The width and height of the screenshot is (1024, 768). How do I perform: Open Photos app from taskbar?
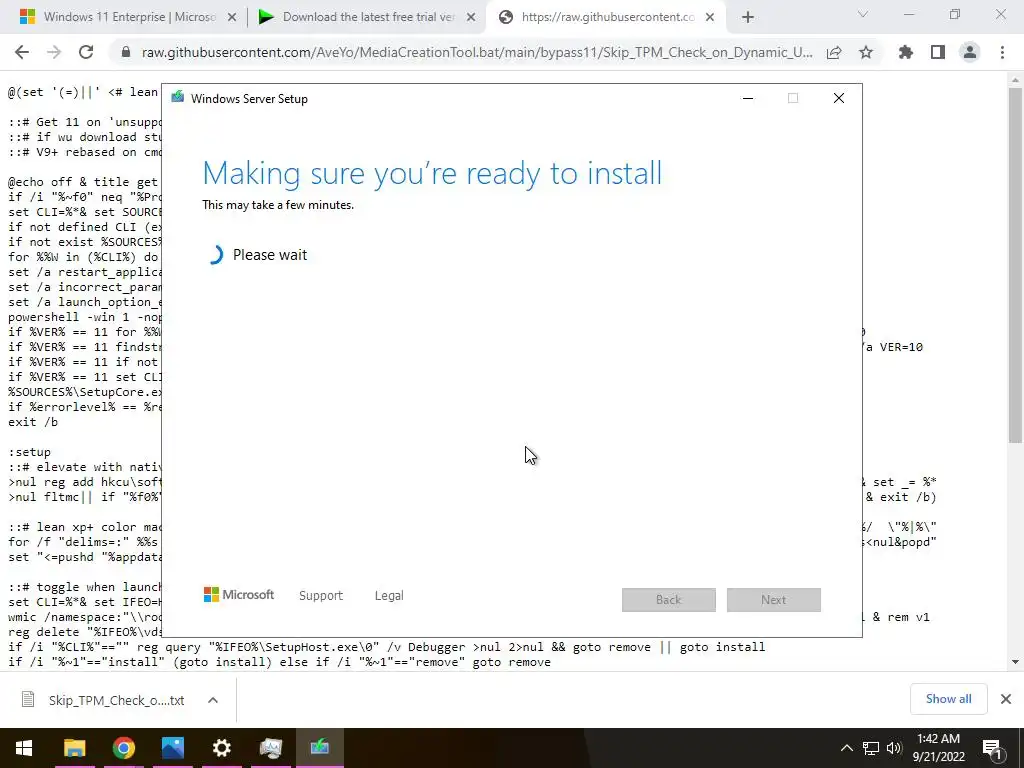(x=172, y=748)
